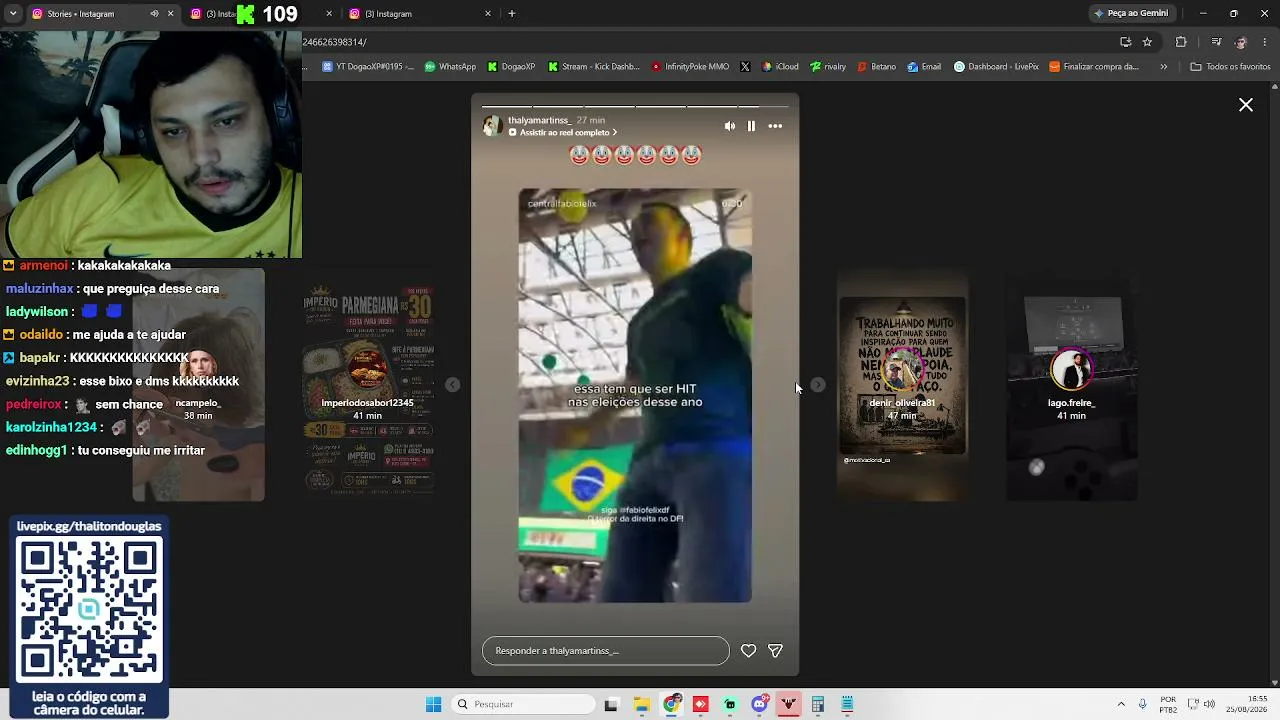Open the iCloud bookmark
The height and width of the screenshot is (720, 1280).
point(781,67)
